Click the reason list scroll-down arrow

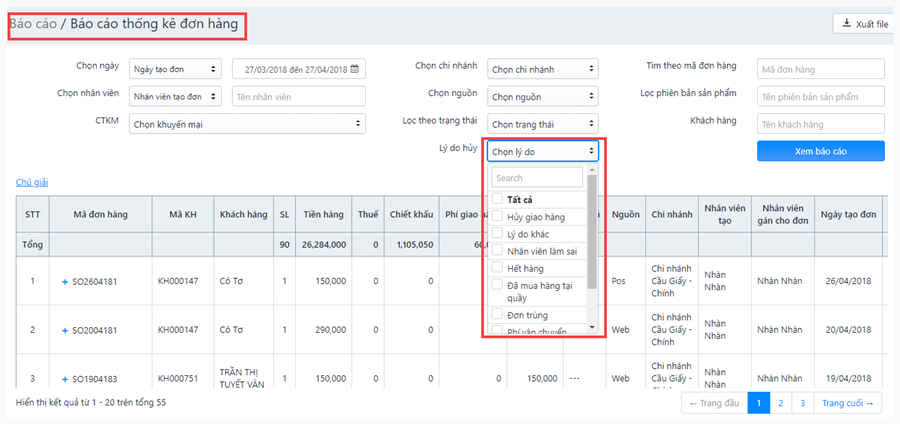592,326
